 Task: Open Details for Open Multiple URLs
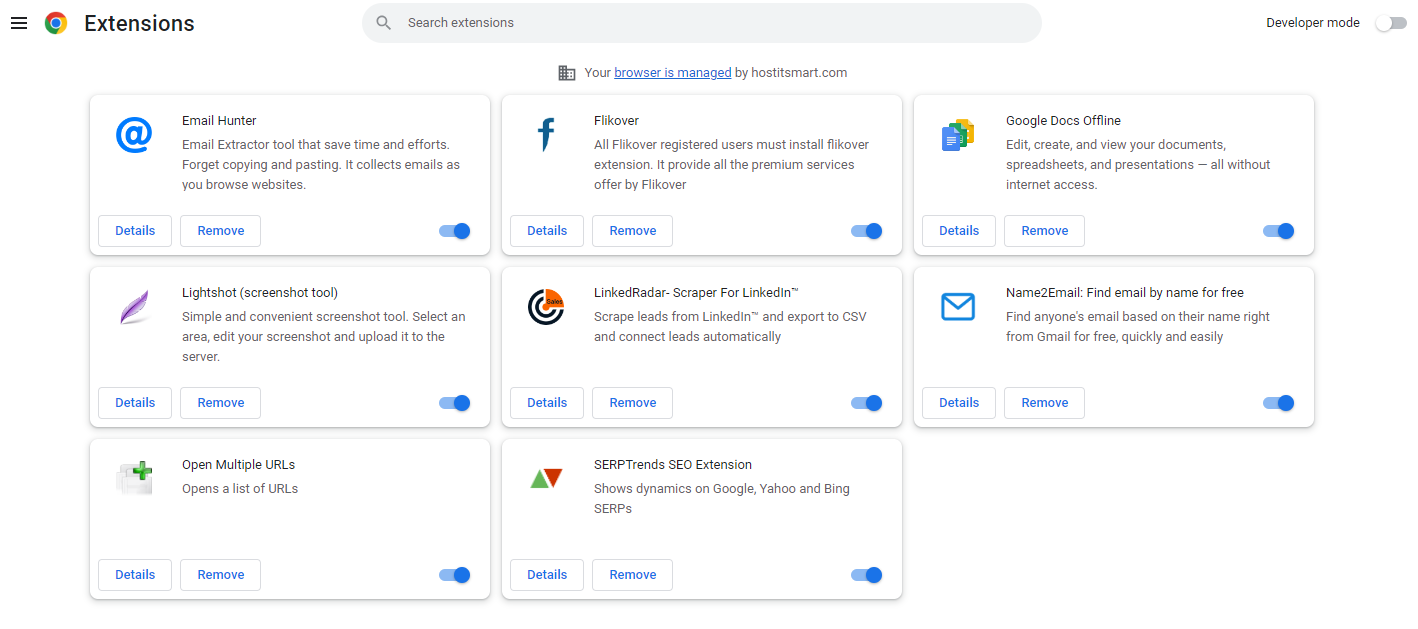(135, 575)
